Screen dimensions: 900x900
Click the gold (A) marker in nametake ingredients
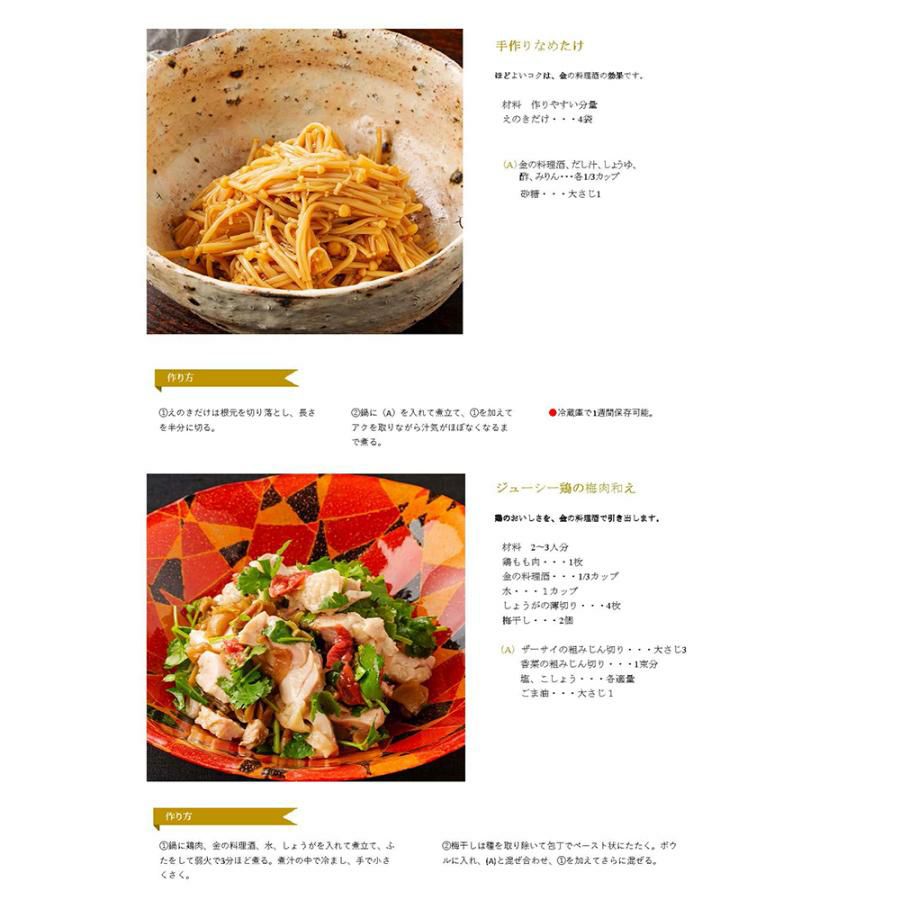[x=509, y=165]
